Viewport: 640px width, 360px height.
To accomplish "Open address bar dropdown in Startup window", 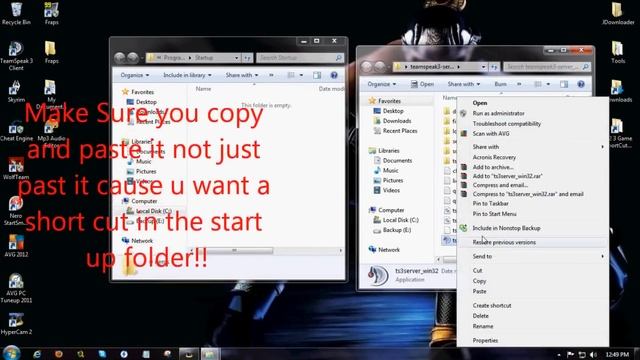I will coord(236,58).
